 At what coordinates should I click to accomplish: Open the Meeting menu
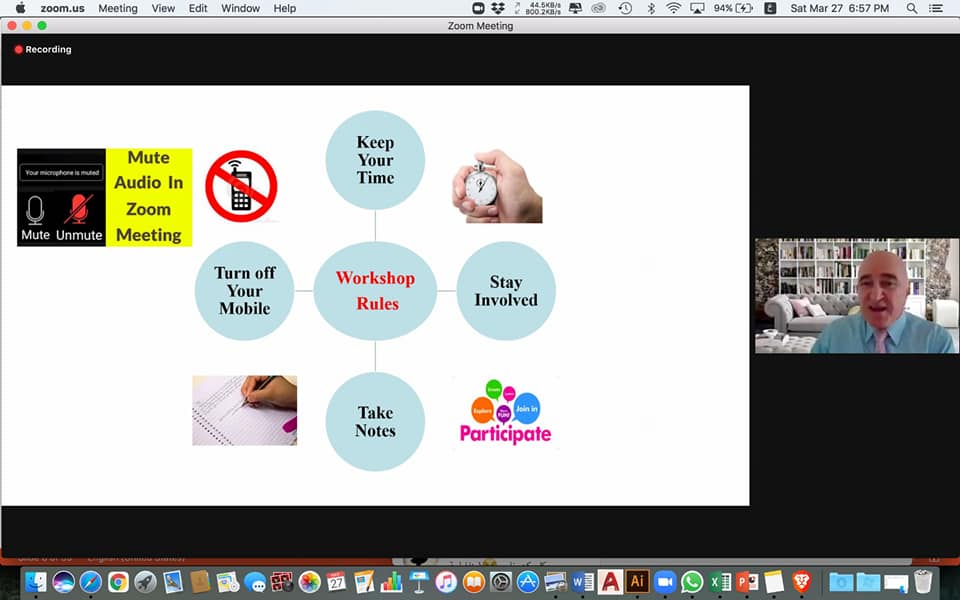[x=118, y=8]
